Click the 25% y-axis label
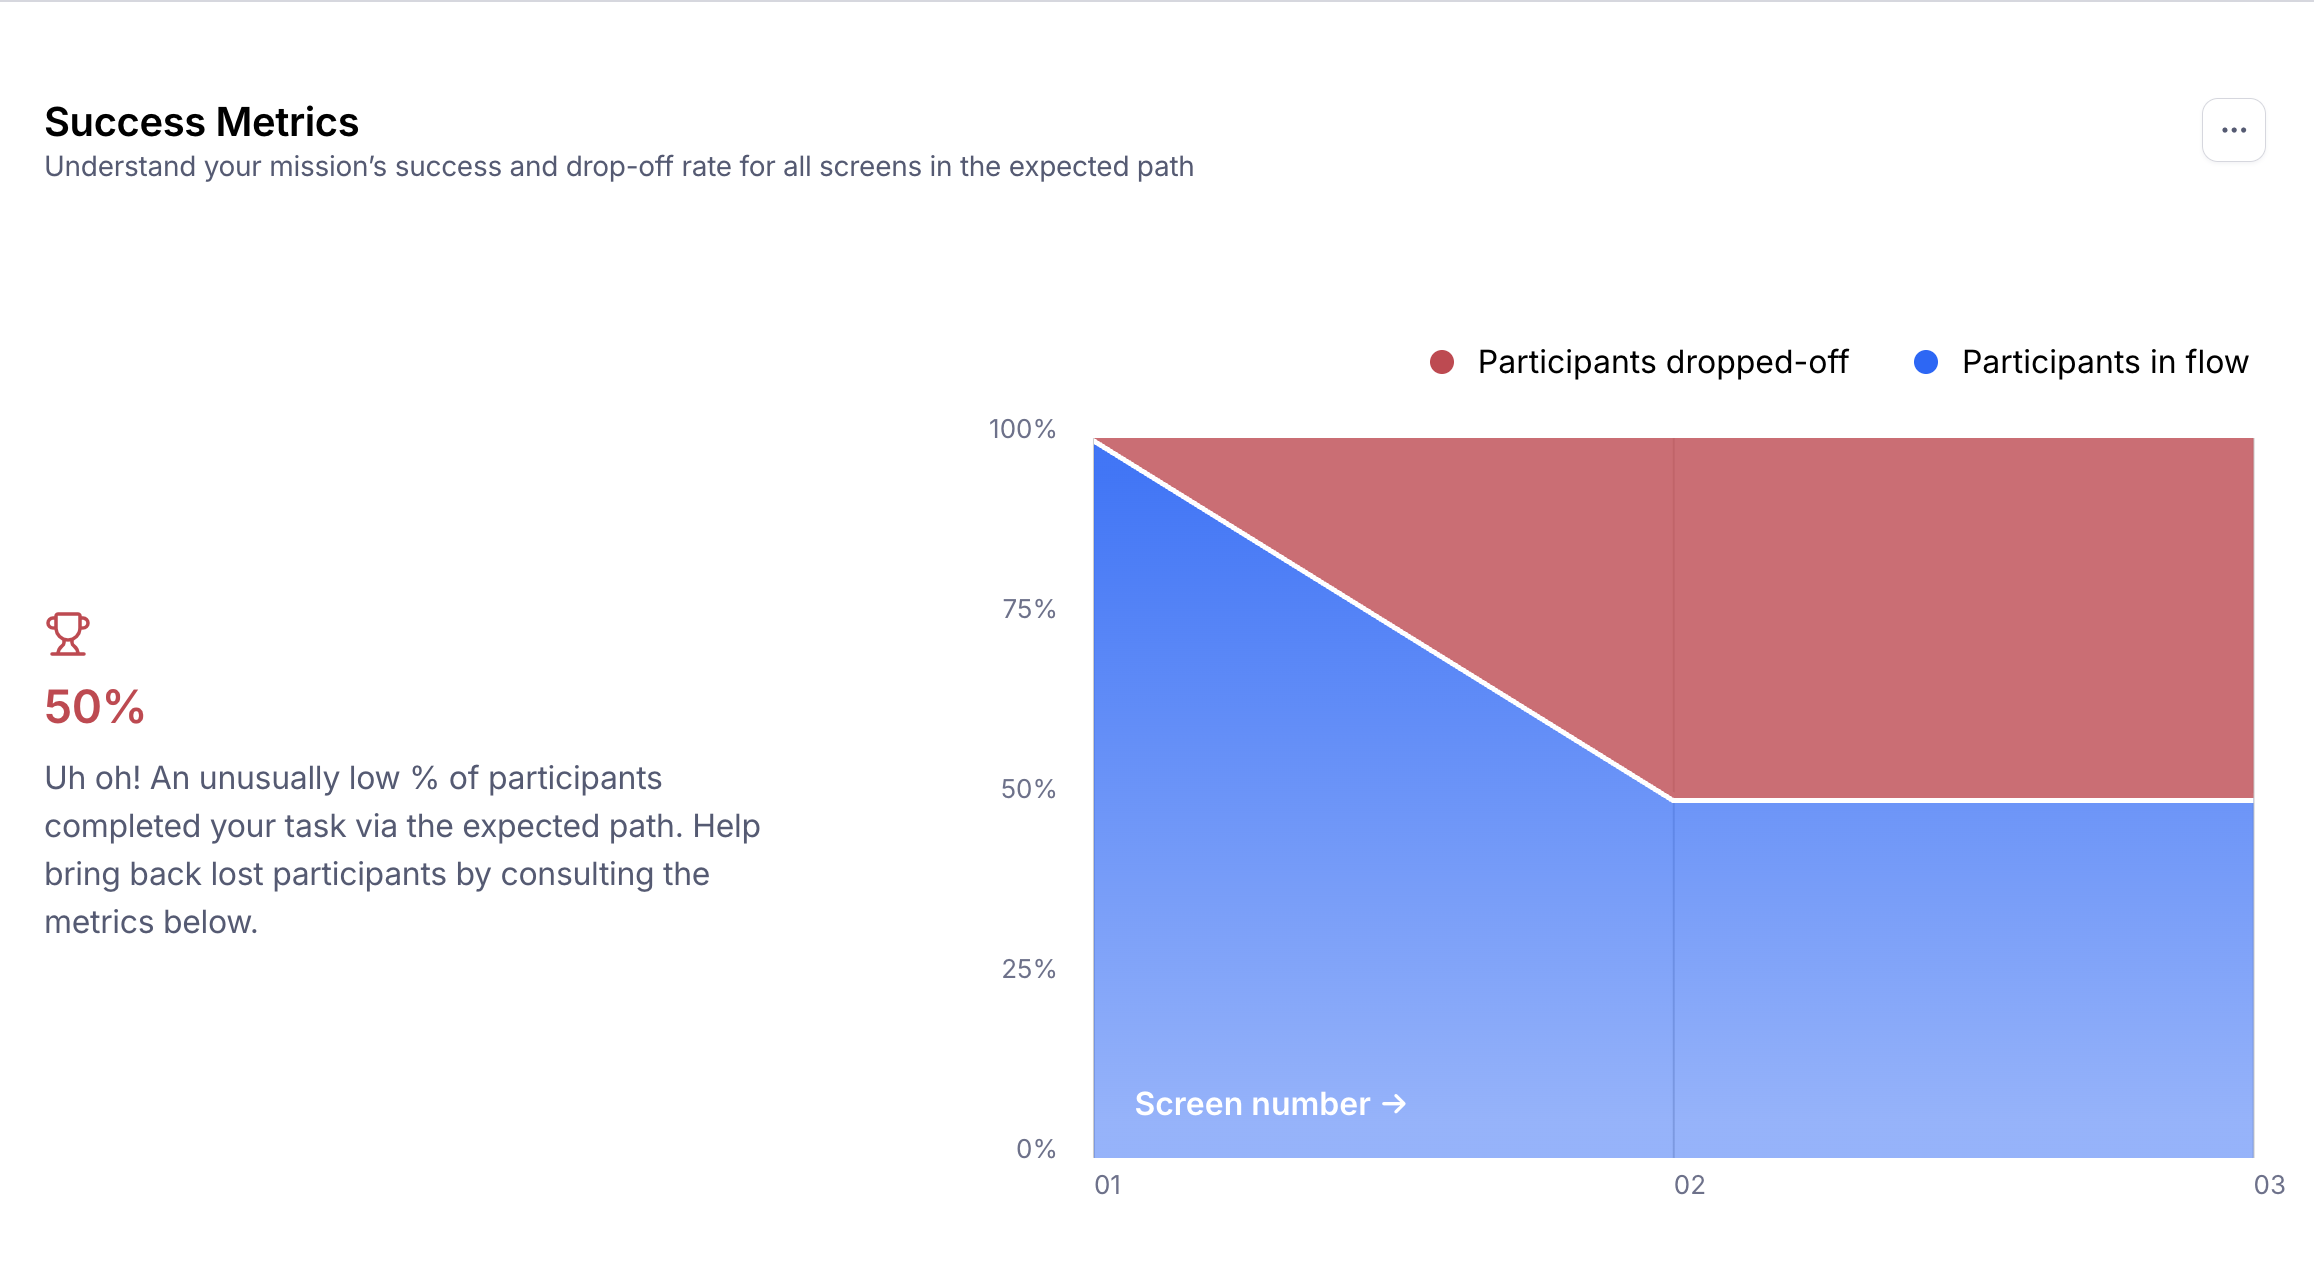The width and height of the screenshot is (2314, 1268). click(1029, 969)
